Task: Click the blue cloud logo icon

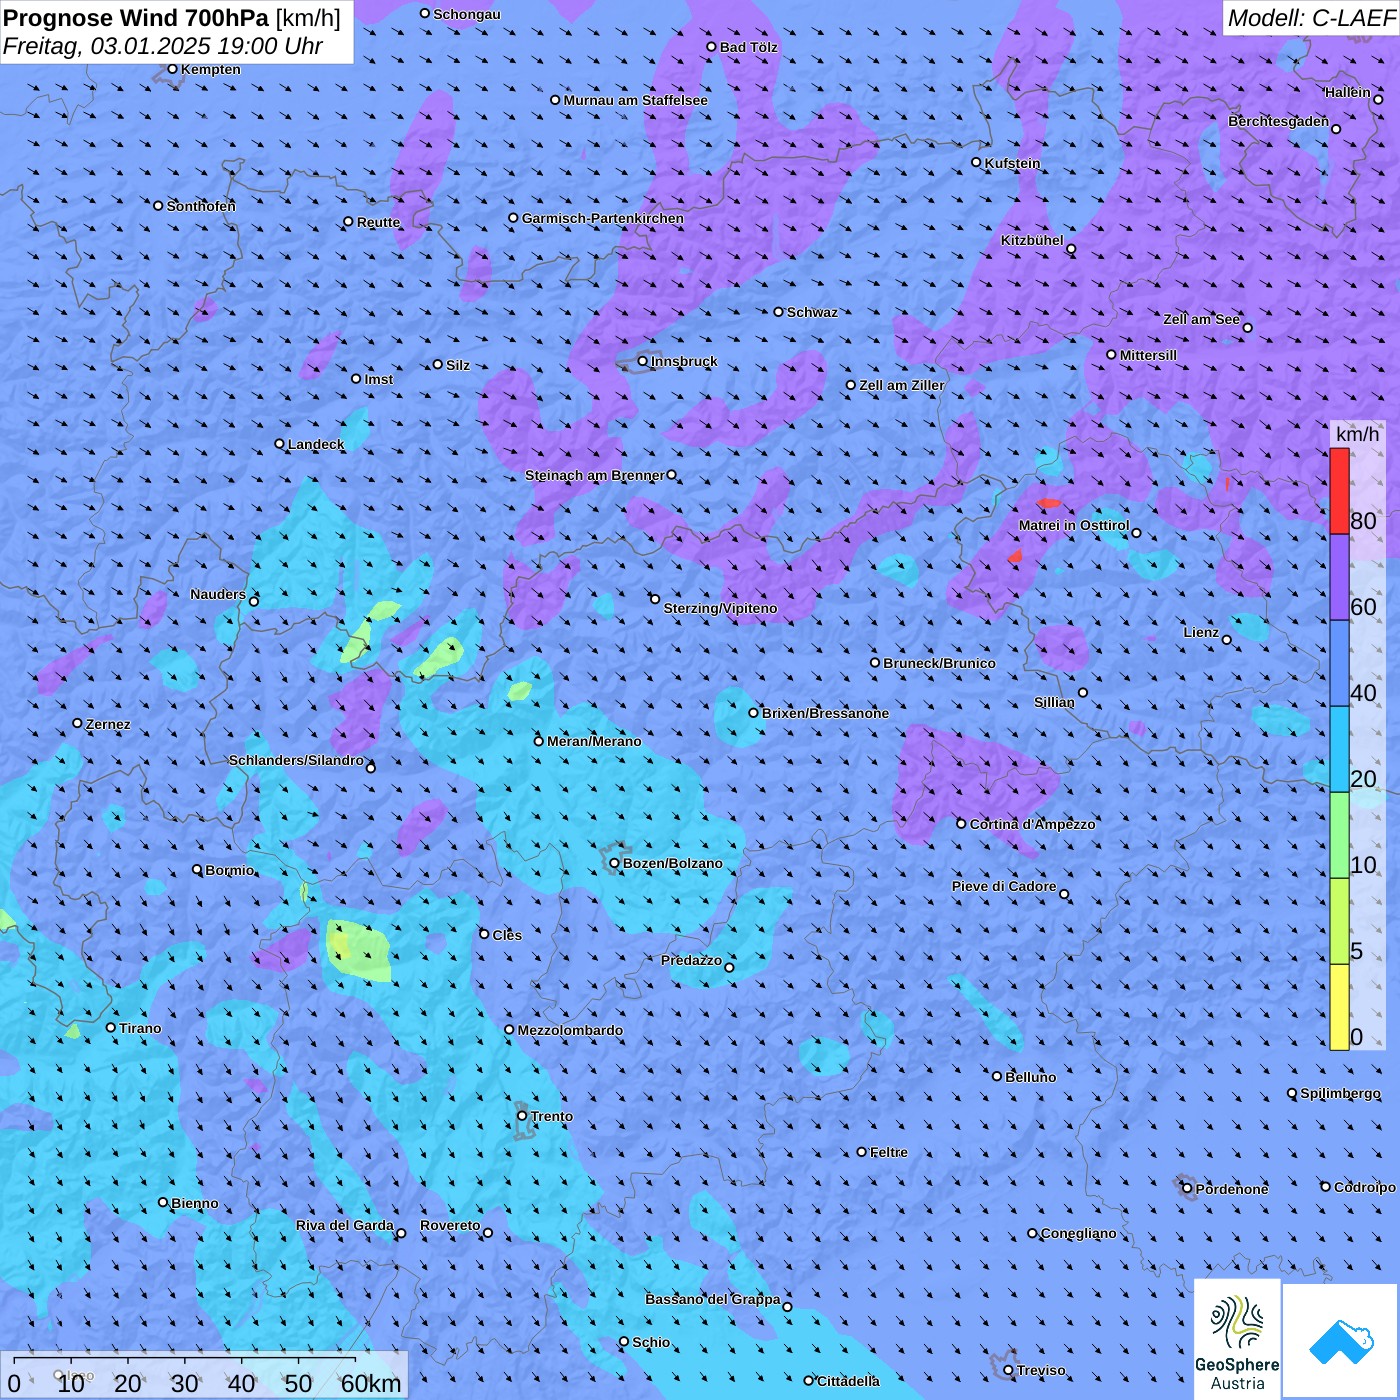Action: pos(1341,1342)
